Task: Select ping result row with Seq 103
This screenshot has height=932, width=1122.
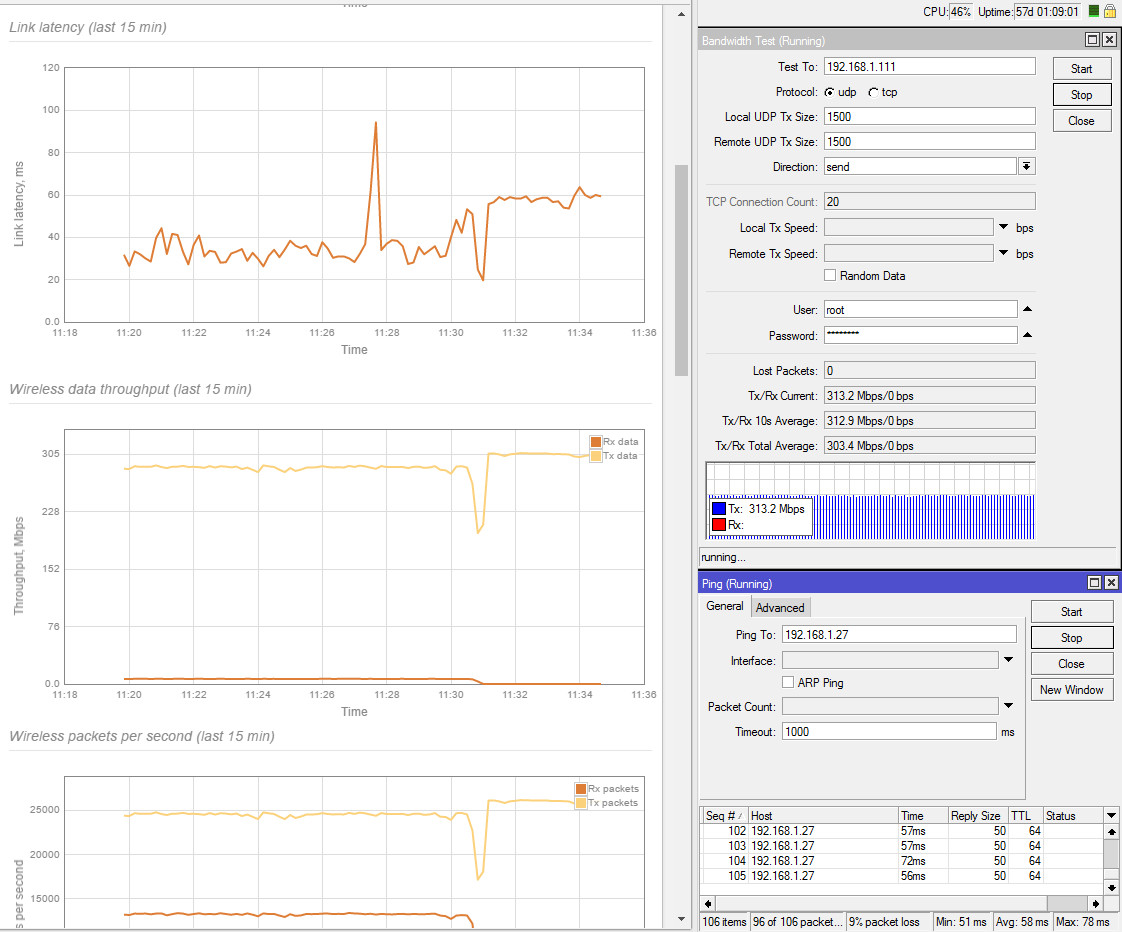Action: tap(902, 846)
